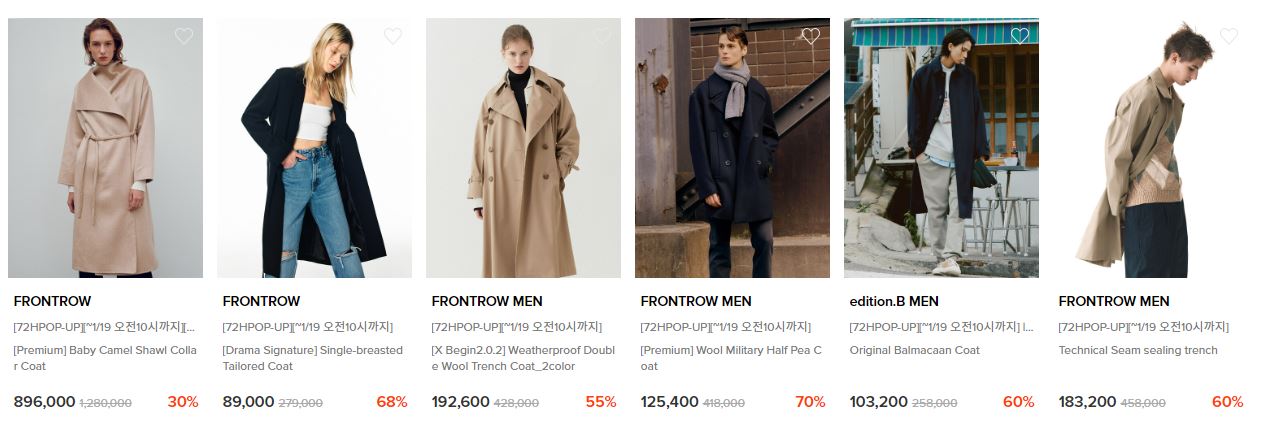
Task: Open '[Premium] Baby Camel Shawl Collar Coat' title
Action: [105, 358]
